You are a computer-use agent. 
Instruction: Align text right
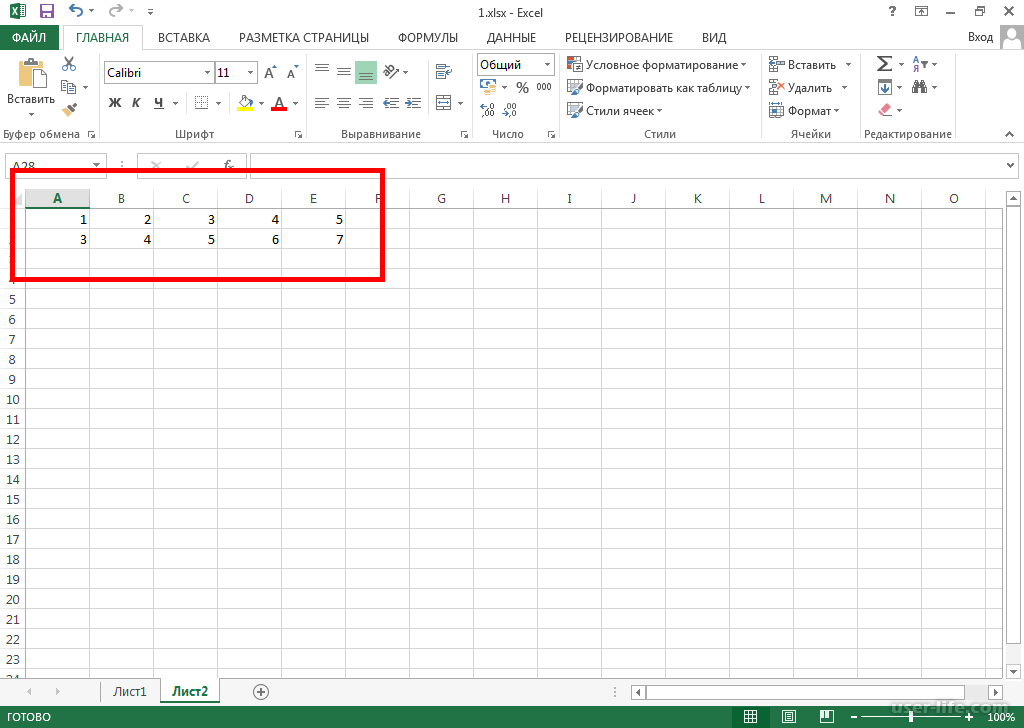coord(366,103)
